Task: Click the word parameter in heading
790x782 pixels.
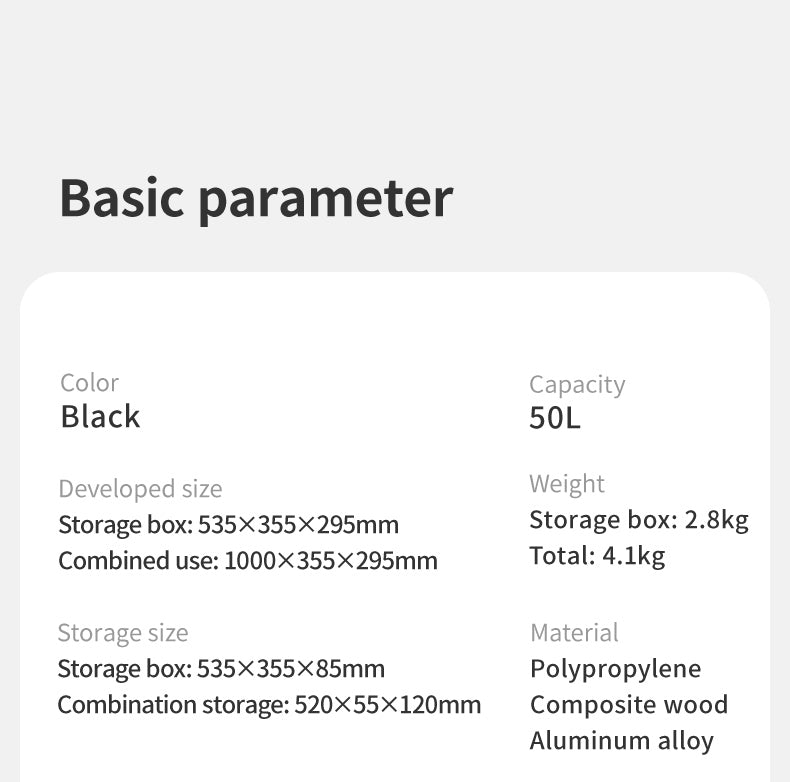Action: pos(325,199)
